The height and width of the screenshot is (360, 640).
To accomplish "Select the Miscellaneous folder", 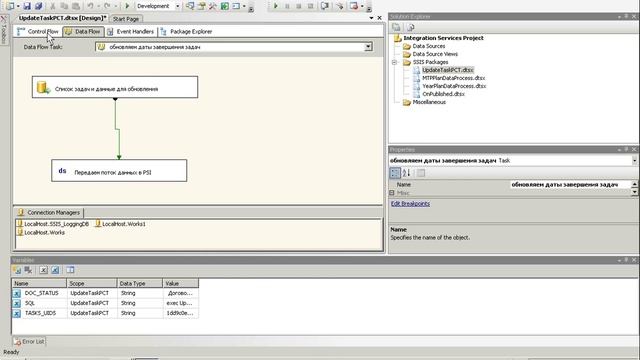I will pos(429,102).
